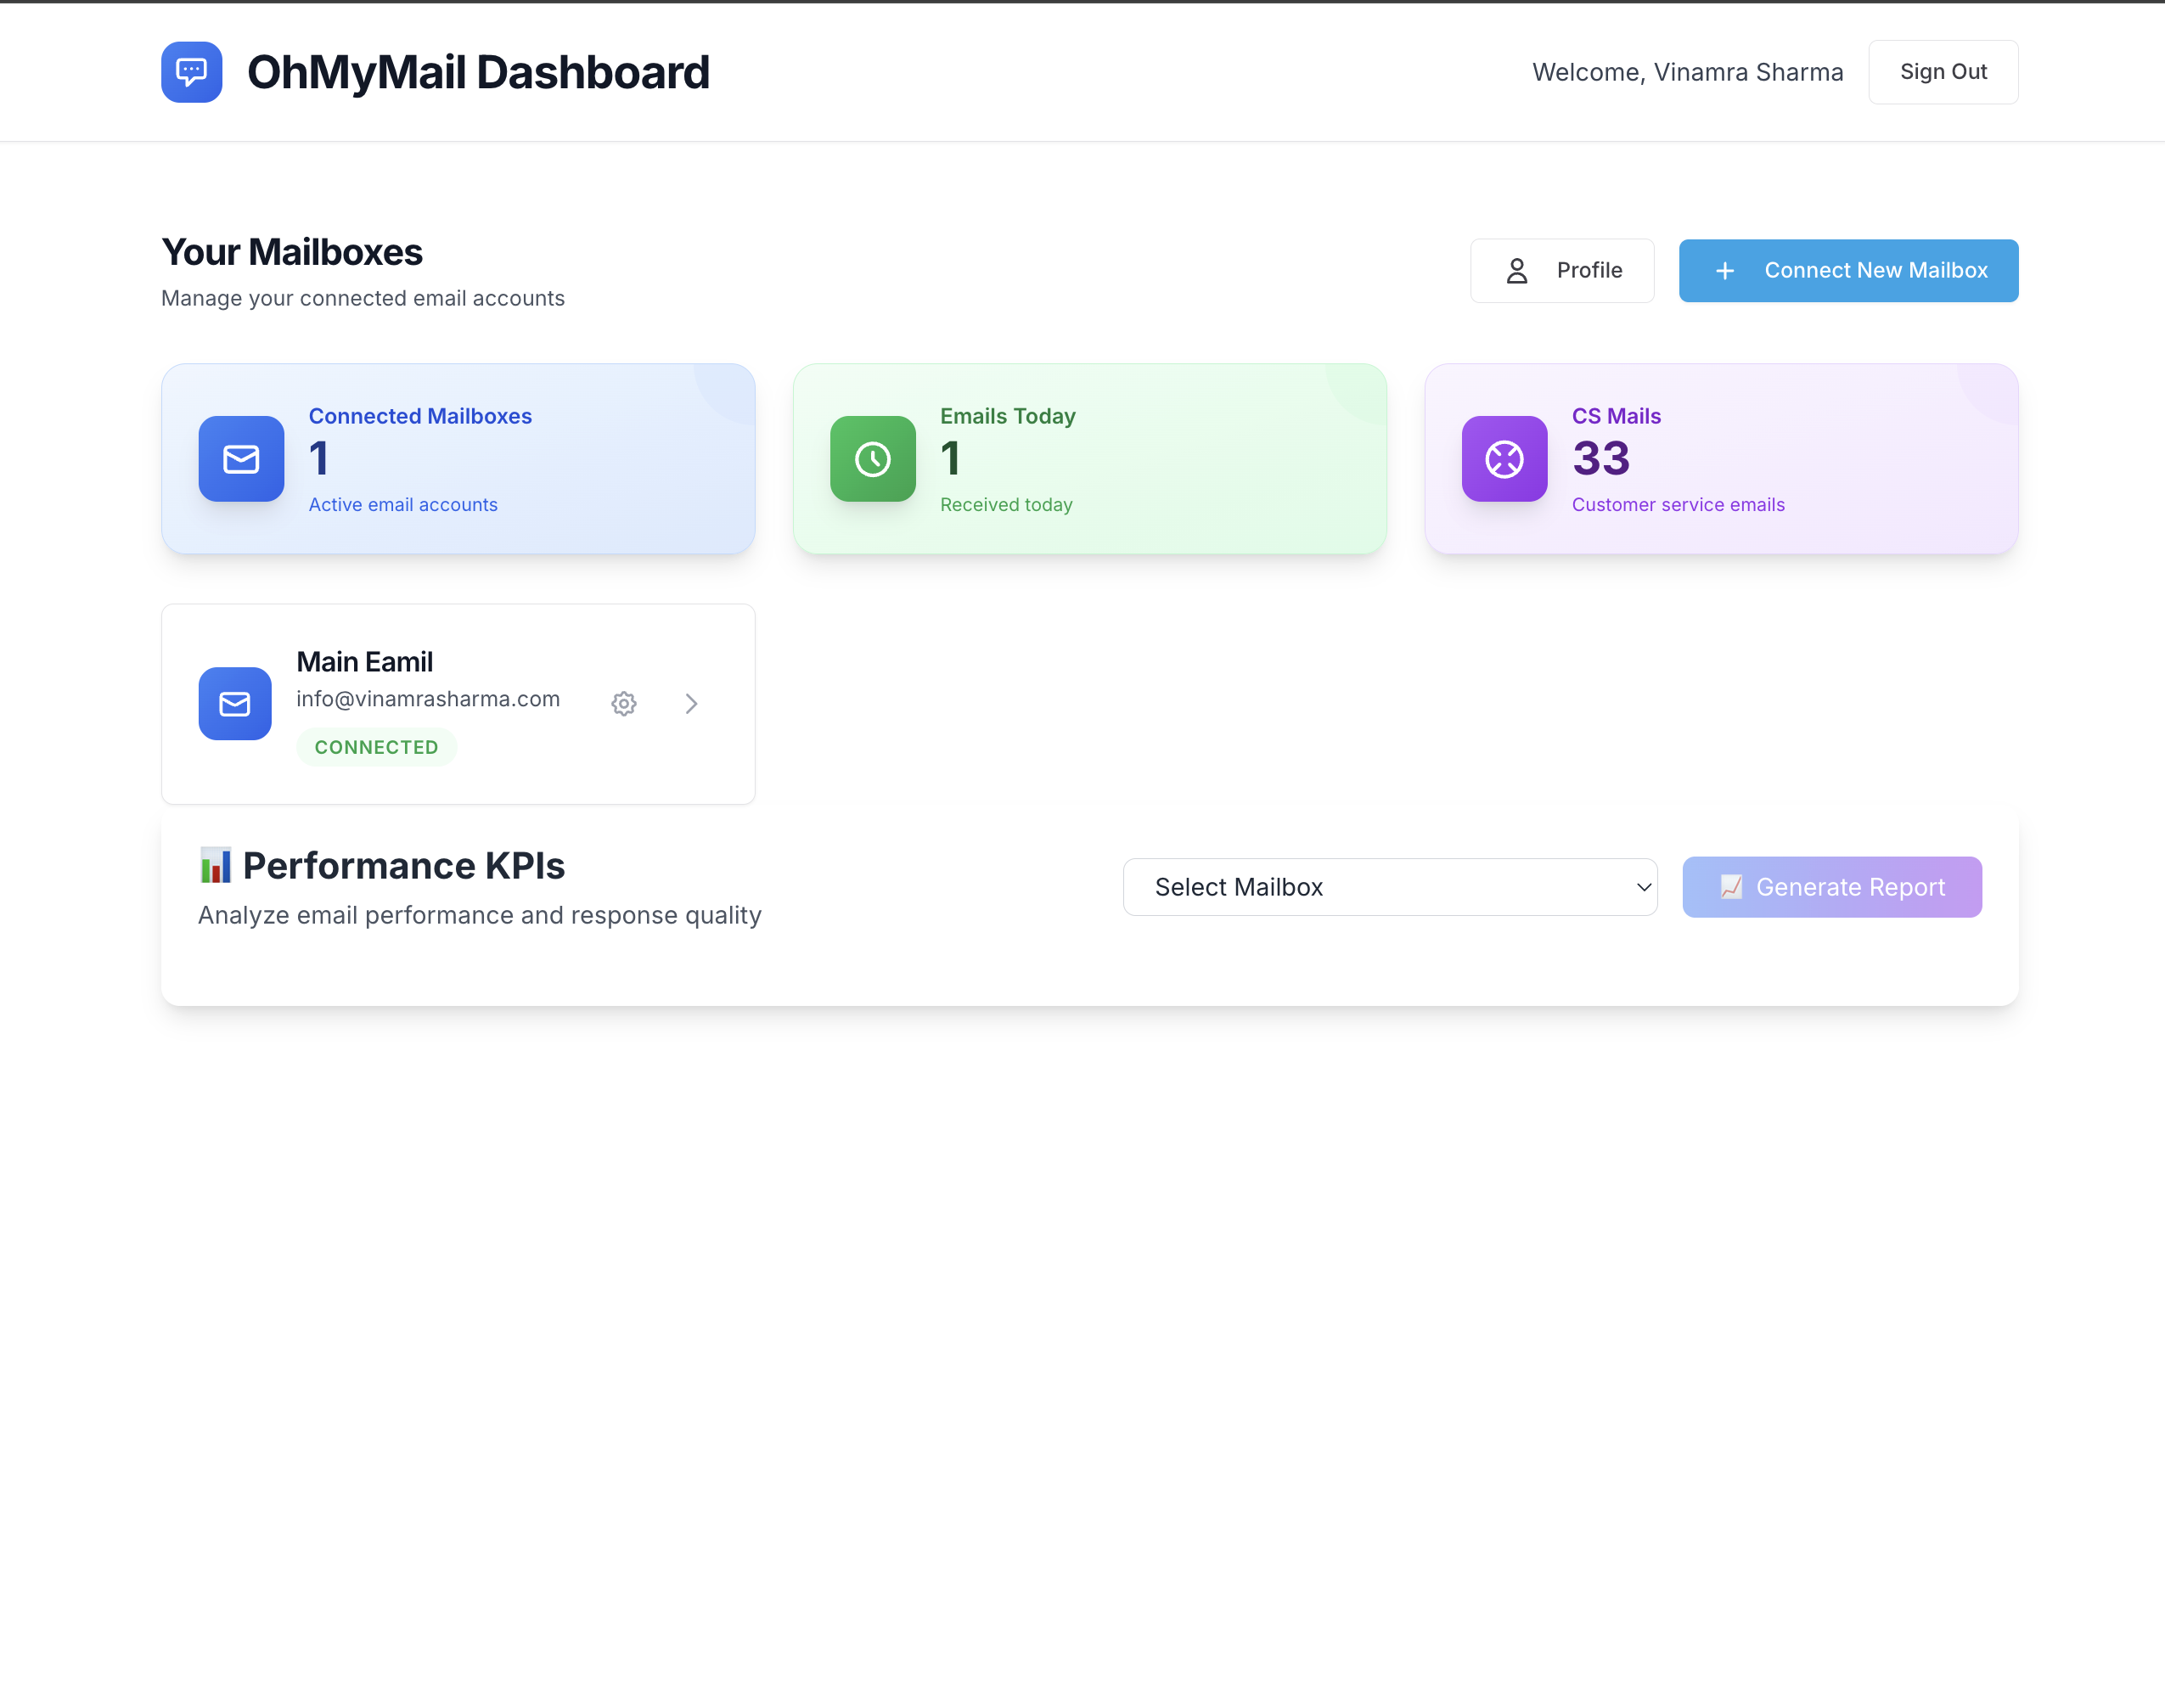This screenshot has height=1708, width=2165.
Task: Open Main Eamil mailbox settings gear
Action: [x=624, y=704]
